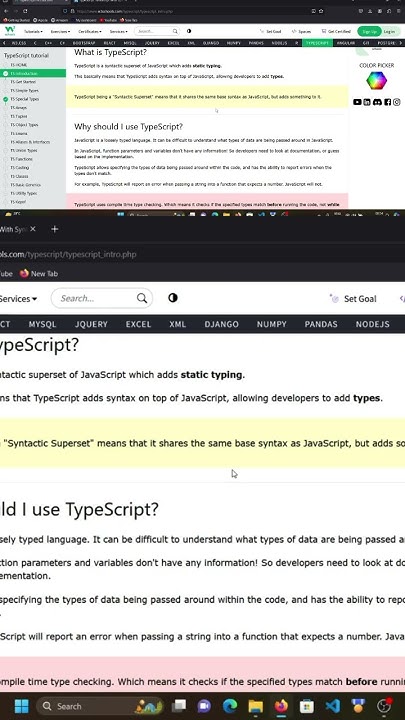
Task: Select NODEJS in the enlarged topic bar
Action: (x=372, y=324)
